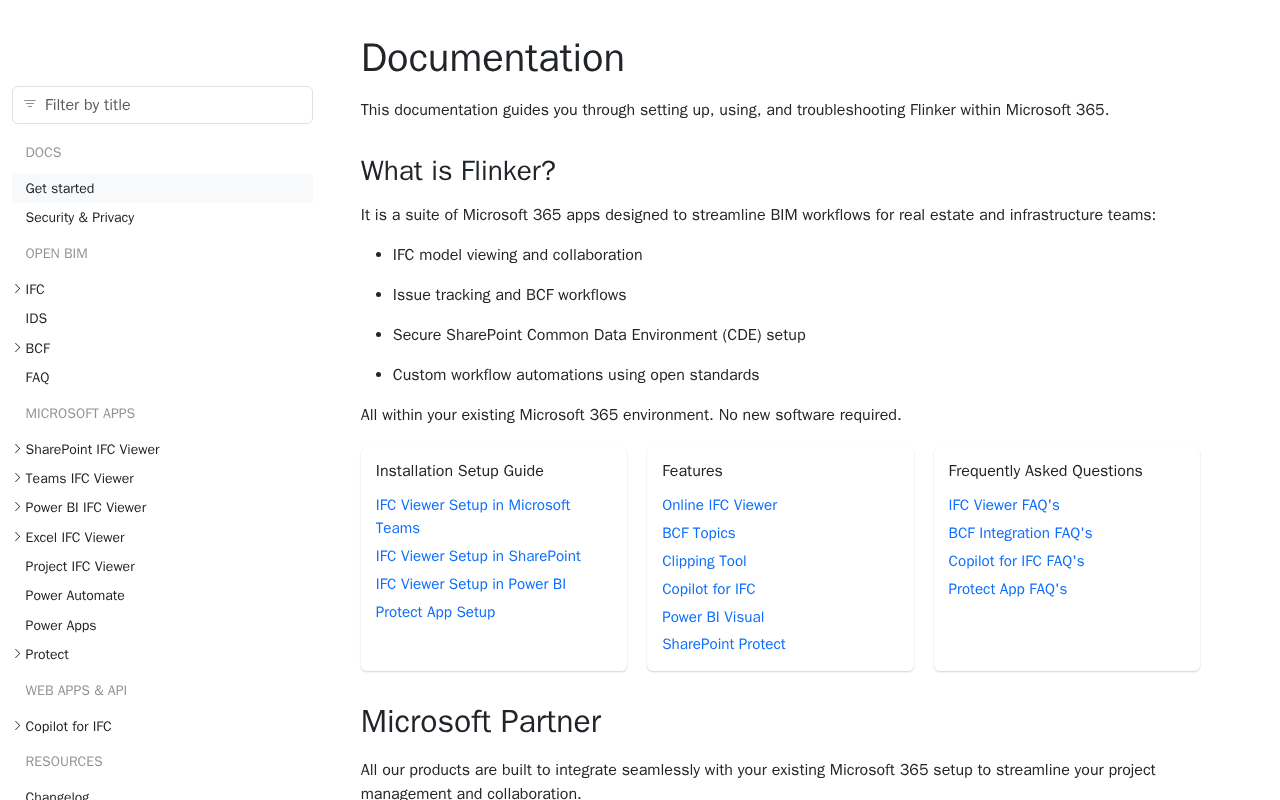The width and height of the screenshot is (1280, 800).
Task: Open the Changelog sidebar entry
Action: coord(57,796)
